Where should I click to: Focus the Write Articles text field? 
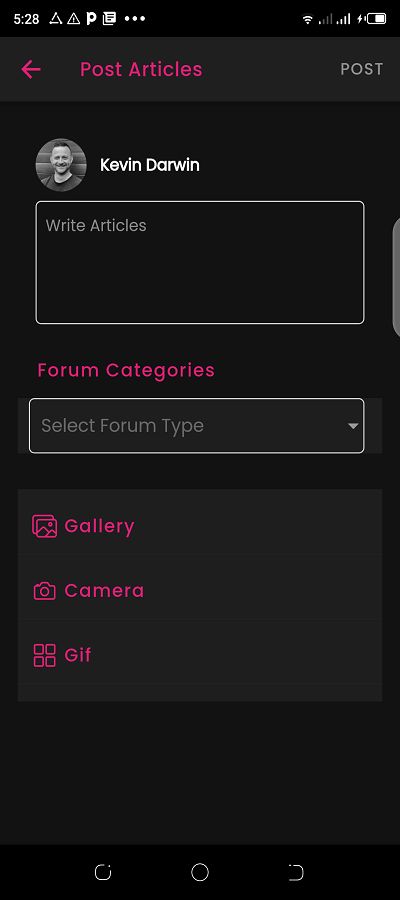[200, 262]
